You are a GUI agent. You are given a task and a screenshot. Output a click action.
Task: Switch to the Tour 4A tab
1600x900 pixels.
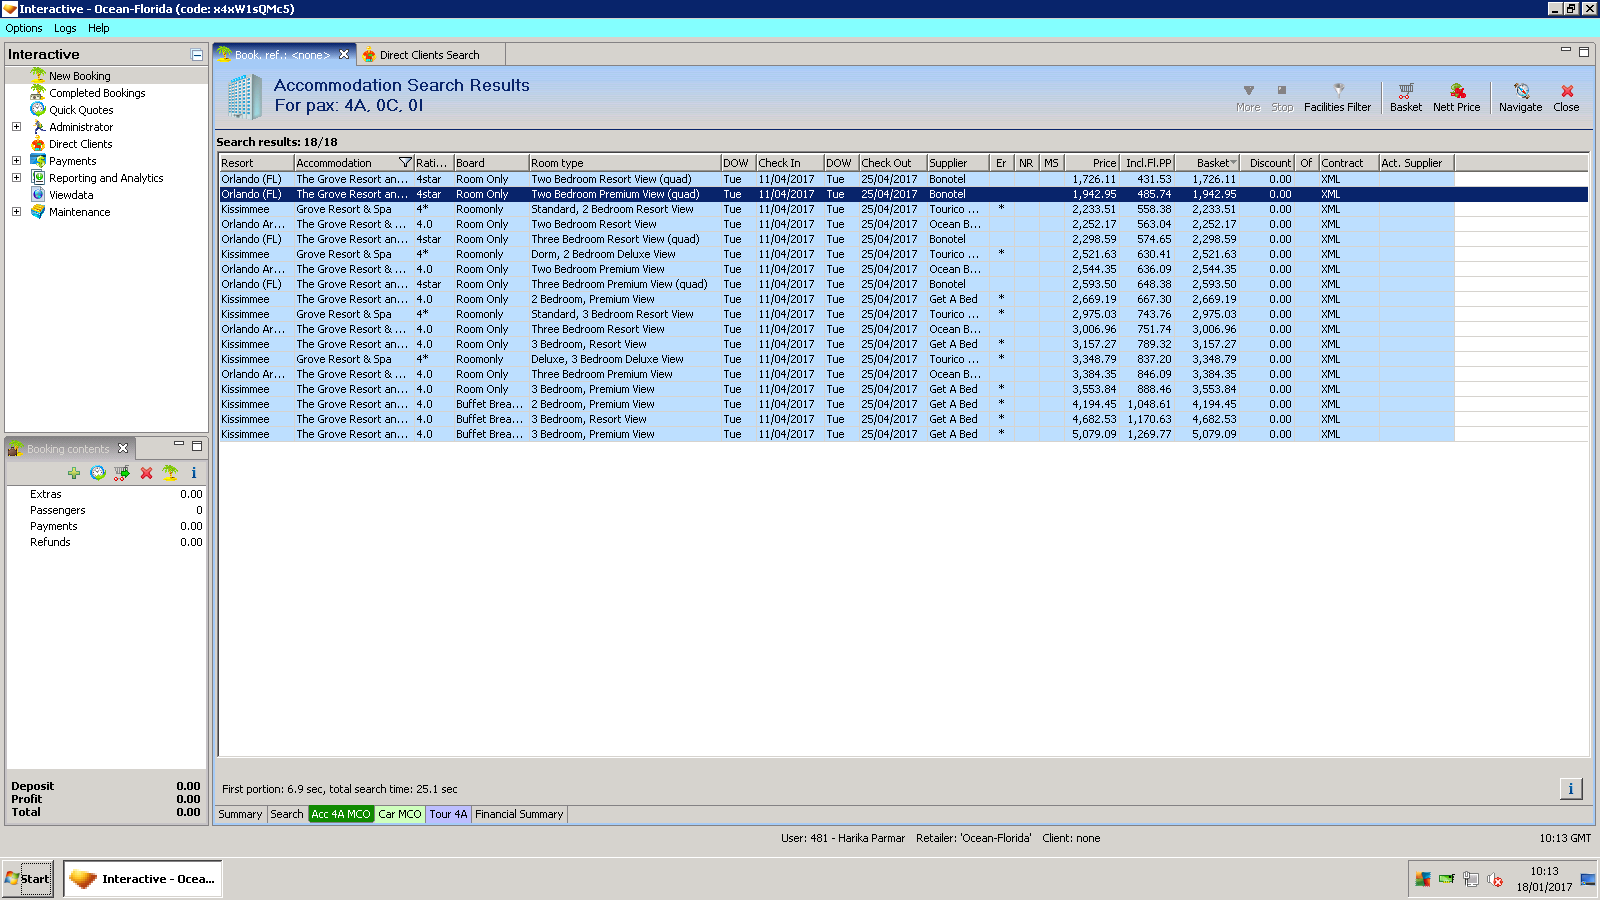click(x=448, y=814)
